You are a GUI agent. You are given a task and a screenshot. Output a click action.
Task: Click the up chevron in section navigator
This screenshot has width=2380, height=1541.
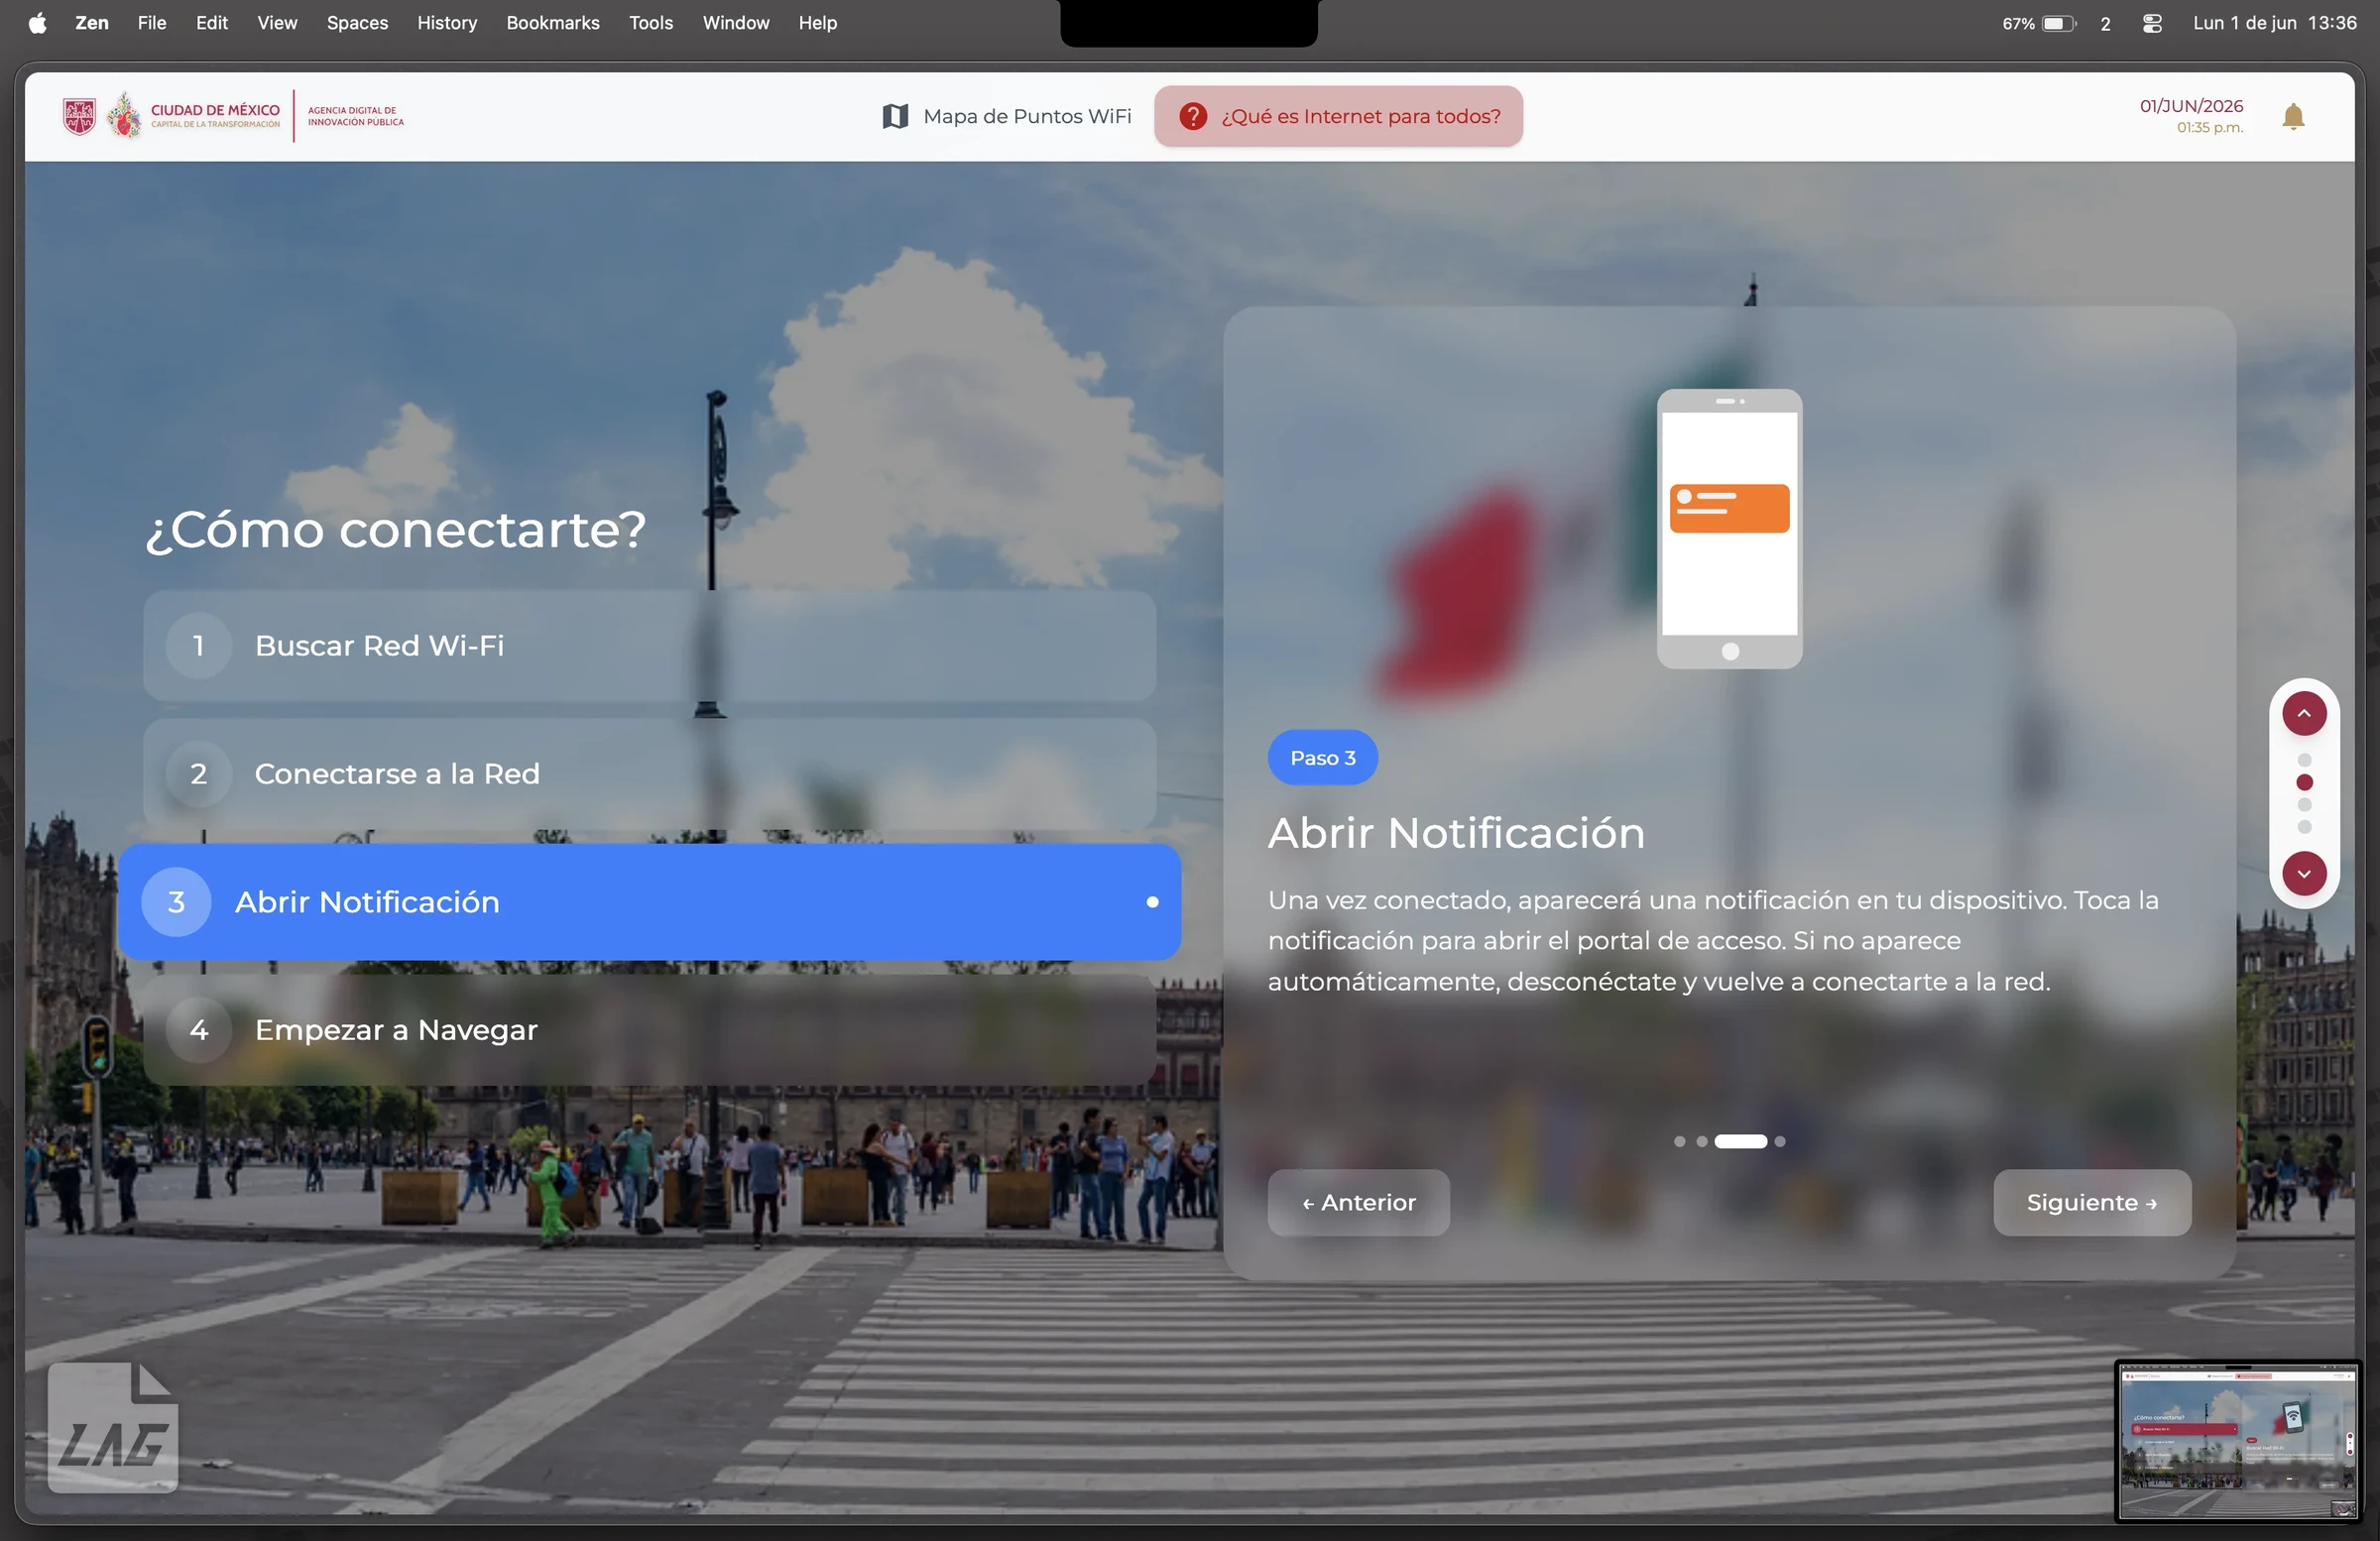[2304, 713]
